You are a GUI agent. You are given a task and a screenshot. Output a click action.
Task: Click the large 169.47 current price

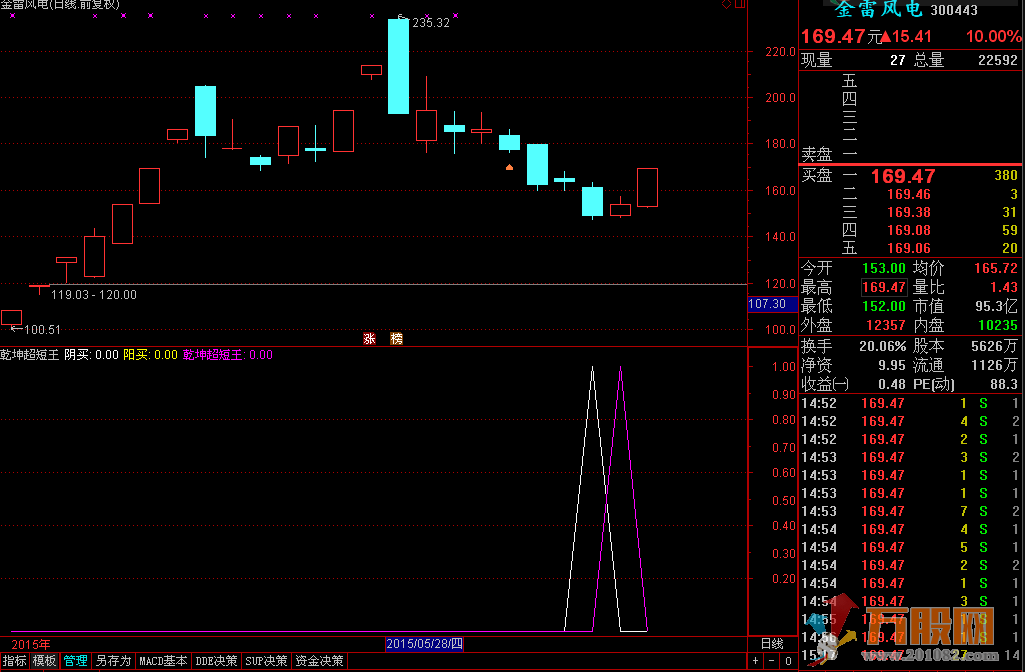coord(833,37)
